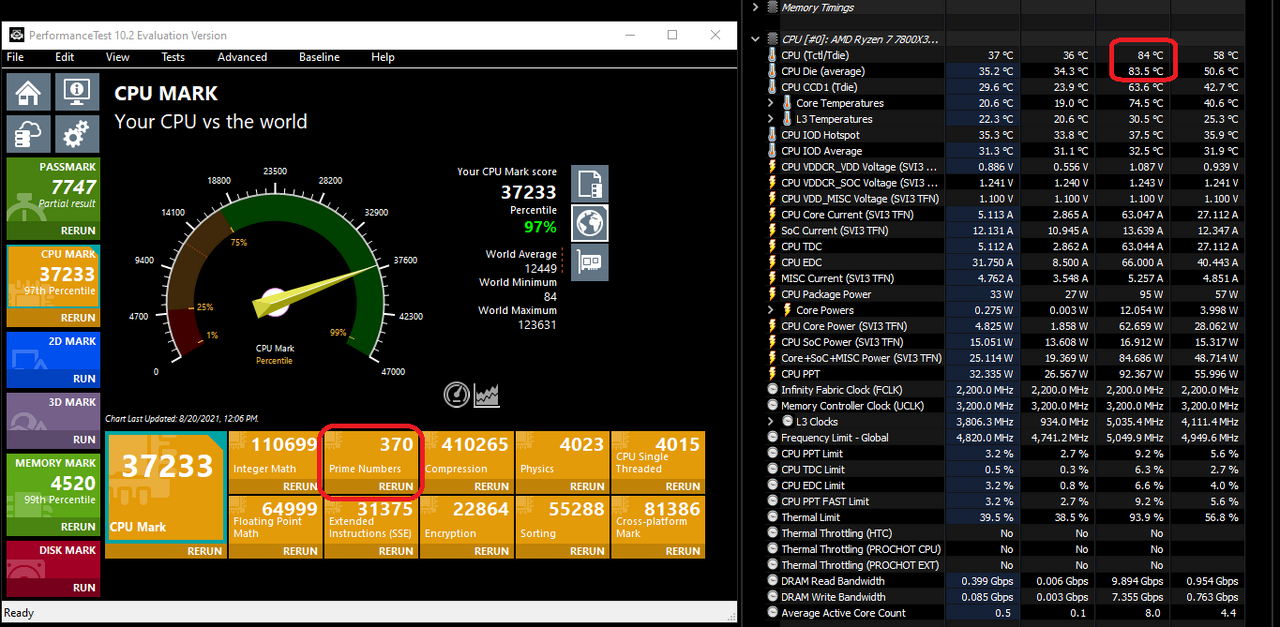1280x627 pixels.
Task: Run the 3D Mark test
Action: (84, 440)
